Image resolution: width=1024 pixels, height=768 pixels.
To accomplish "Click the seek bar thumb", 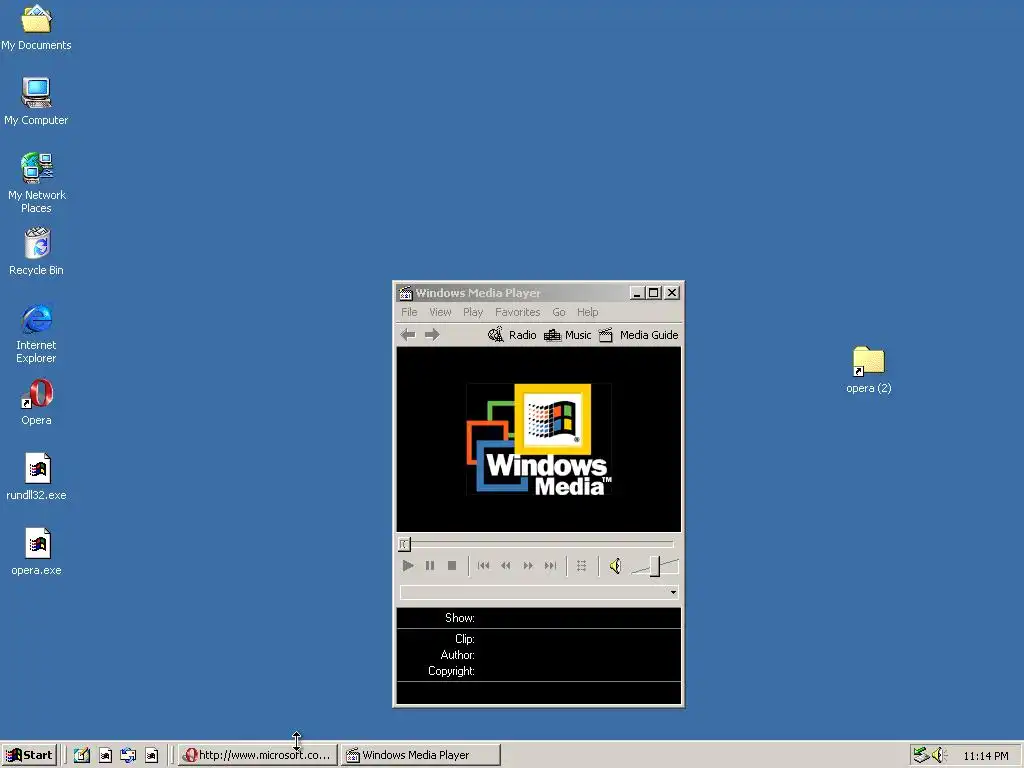I will coord(404,544).
